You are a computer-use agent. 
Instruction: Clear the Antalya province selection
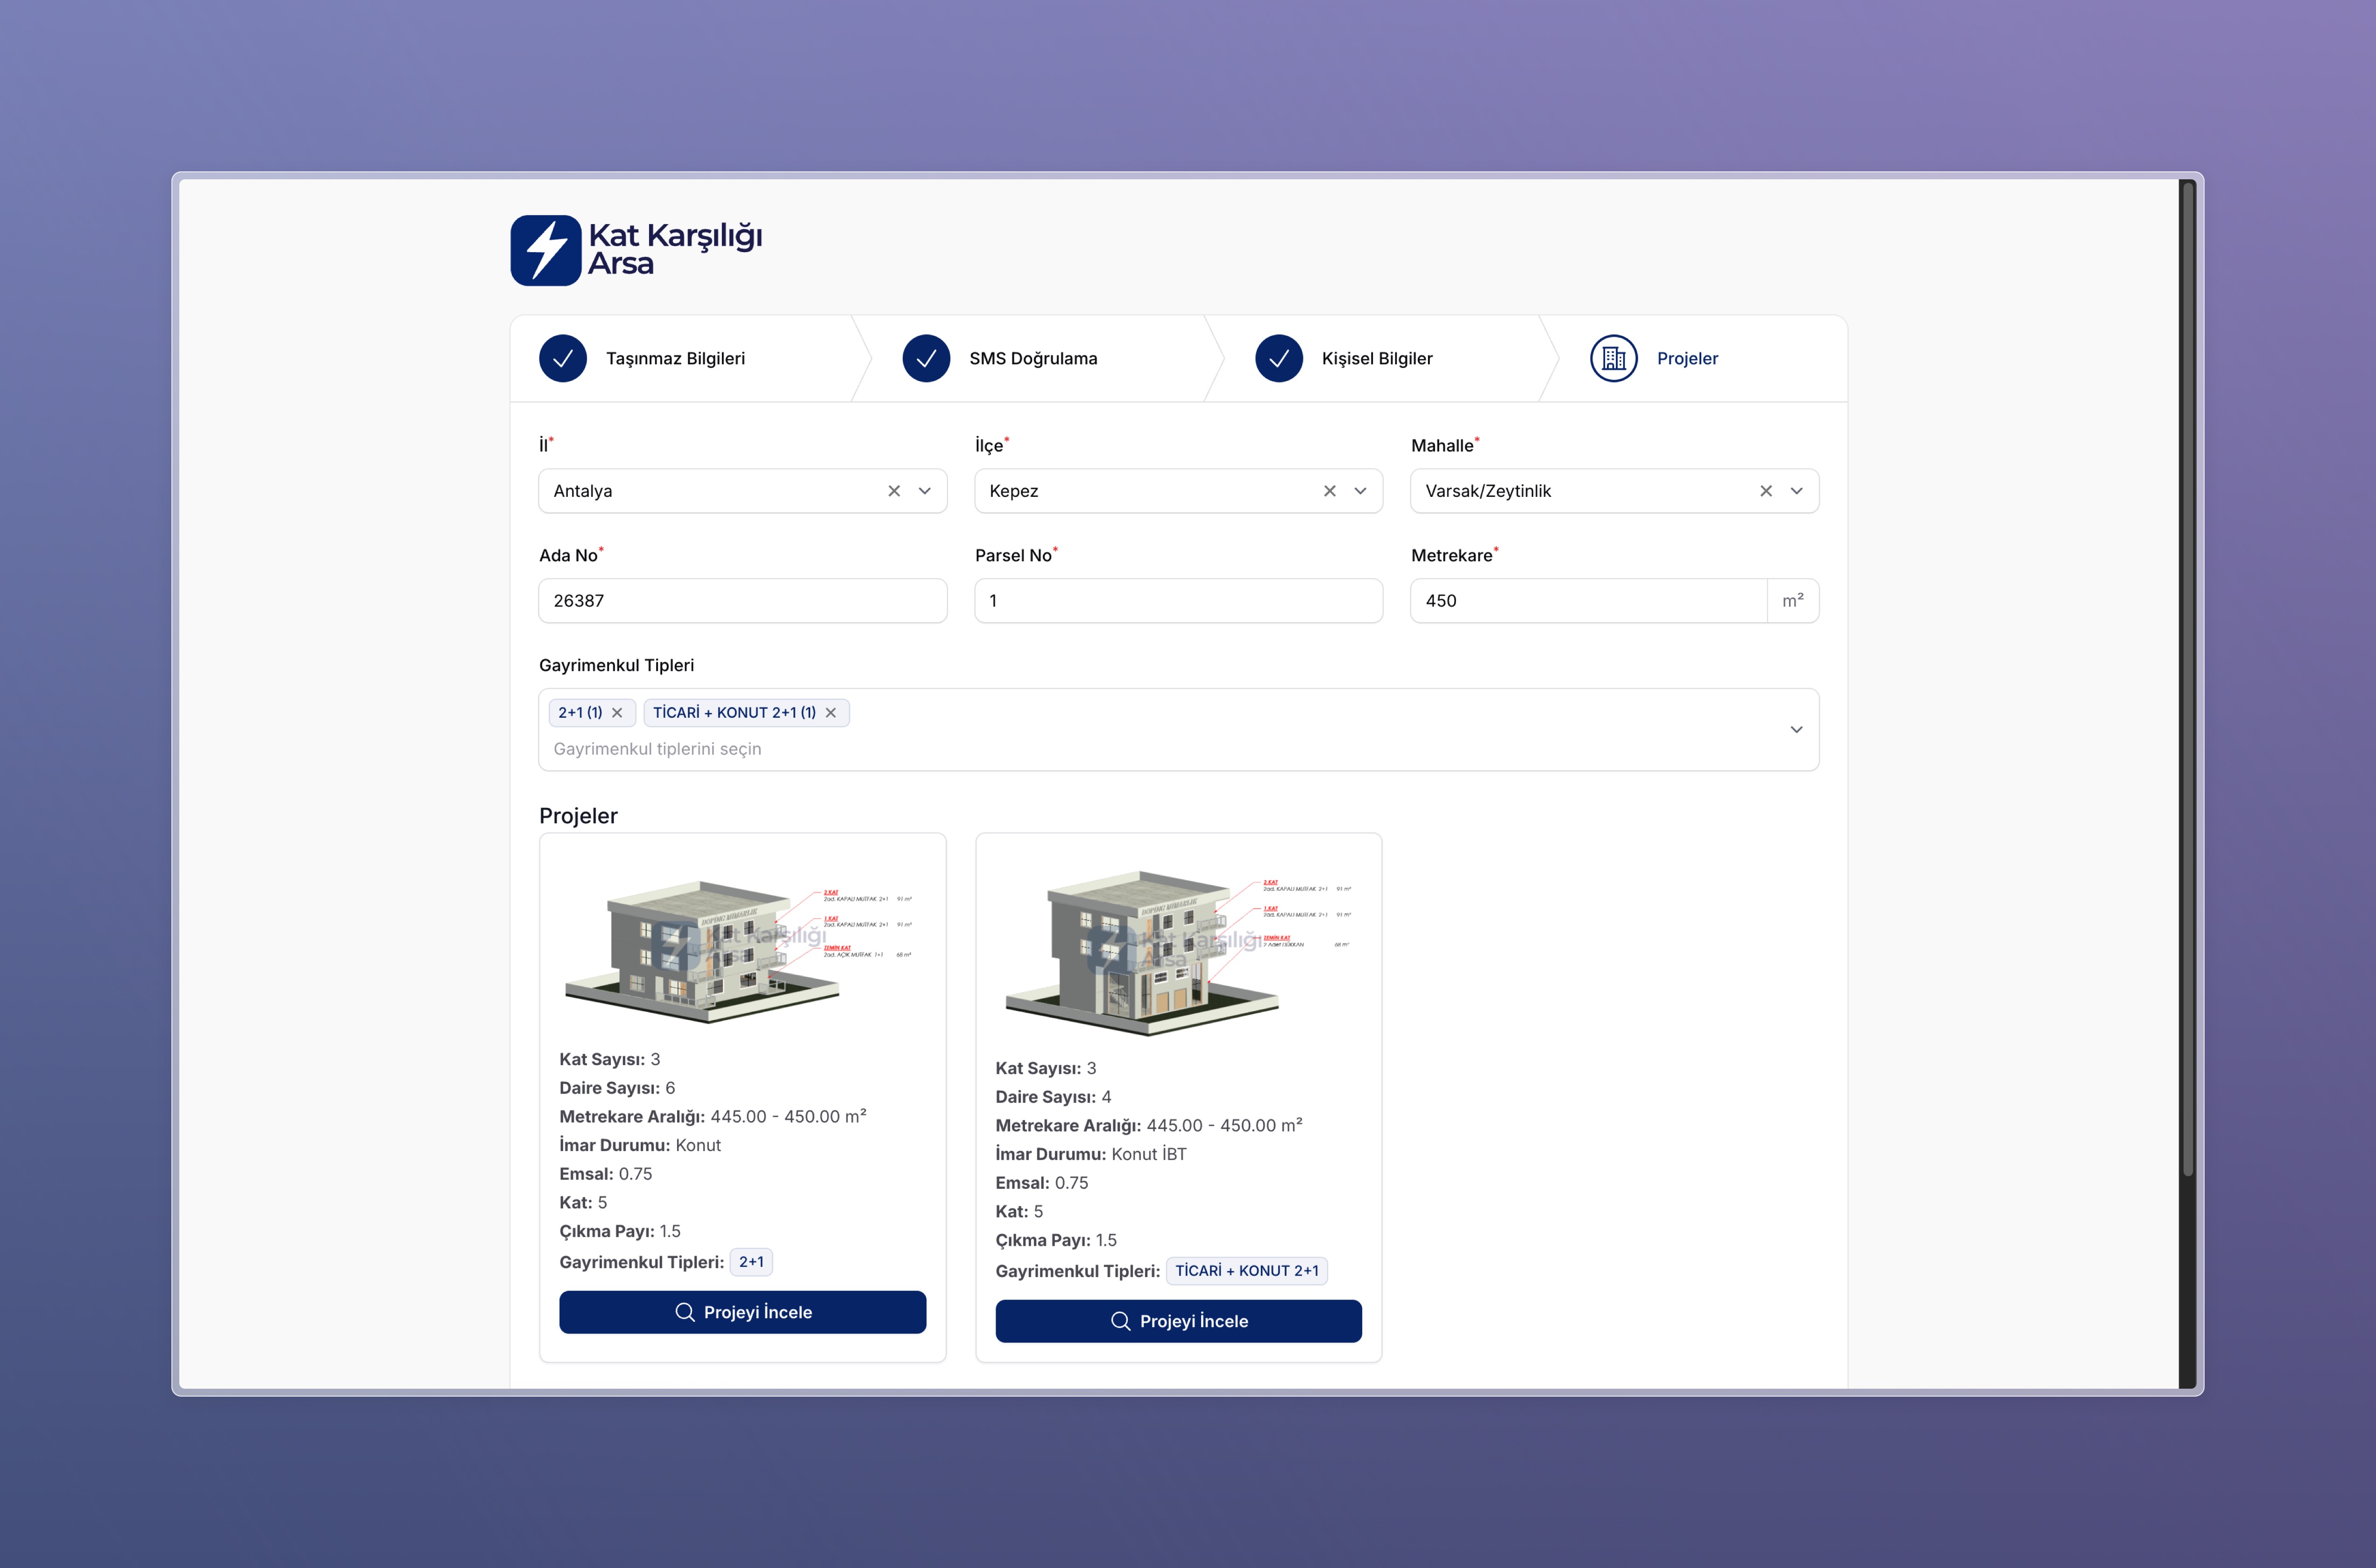[894, 491]
